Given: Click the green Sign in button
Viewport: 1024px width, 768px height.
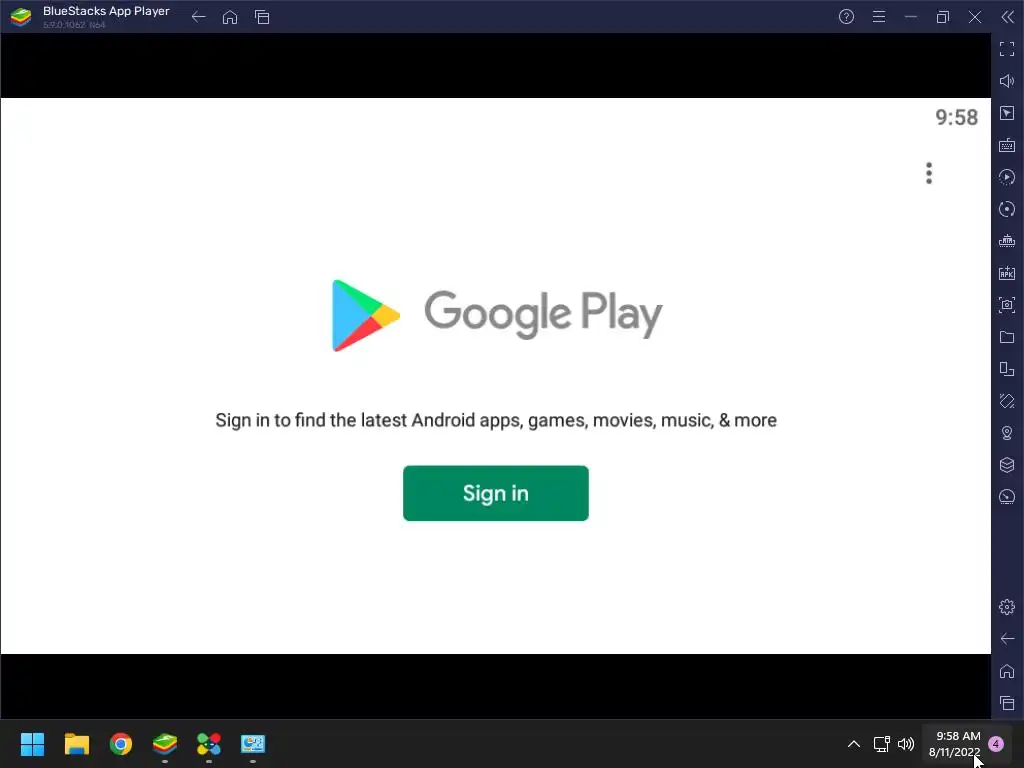Looking at the screenshot, I should (x=496, y=493).
